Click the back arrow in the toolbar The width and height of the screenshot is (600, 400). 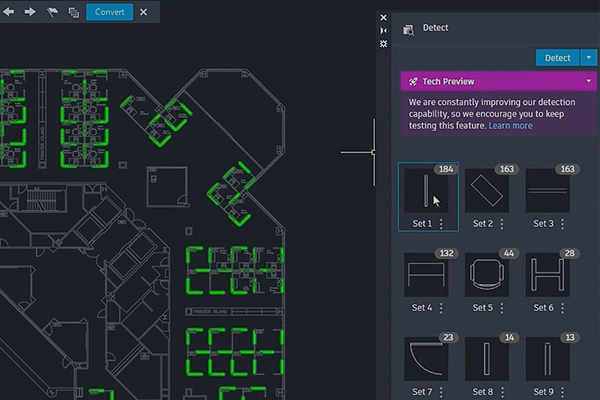(x=8, y=12)
